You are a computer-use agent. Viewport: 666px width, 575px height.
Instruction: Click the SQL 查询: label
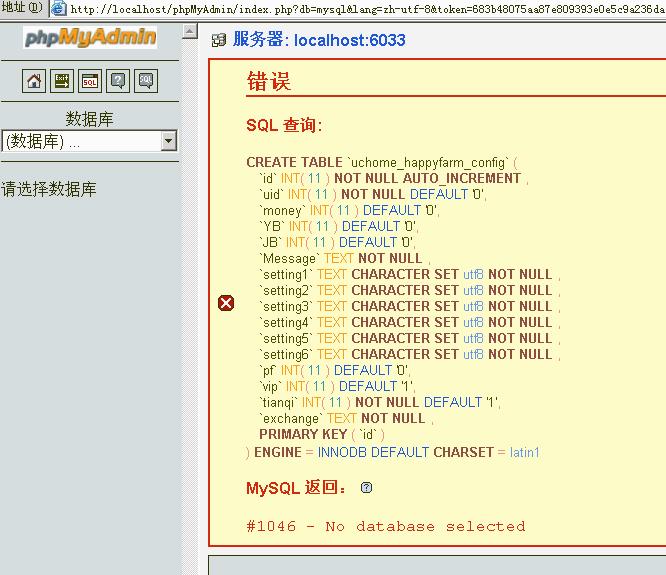[x=284, y=125]
